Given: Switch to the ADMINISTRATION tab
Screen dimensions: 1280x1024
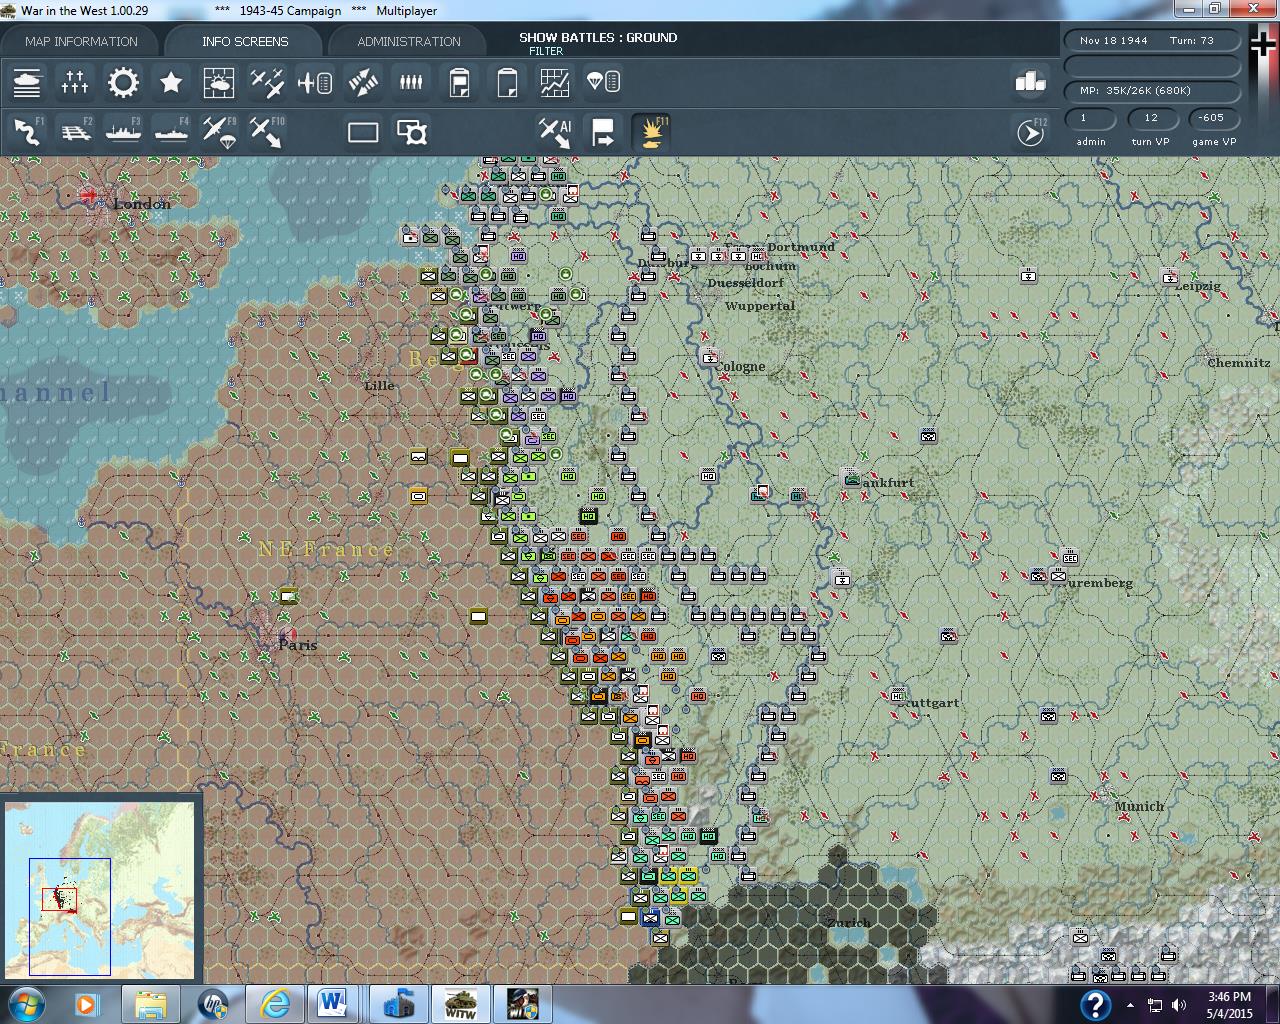Looking at the screenshot, I should click(x=409, y=41).
